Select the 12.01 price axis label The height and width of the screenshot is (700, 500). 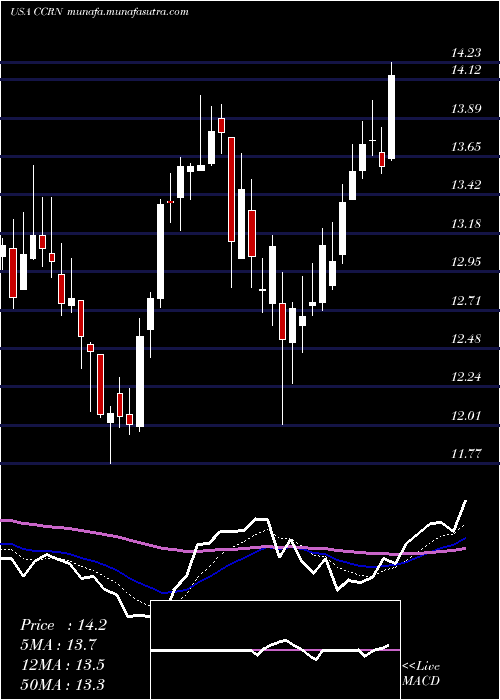click(x=466, y=416)
